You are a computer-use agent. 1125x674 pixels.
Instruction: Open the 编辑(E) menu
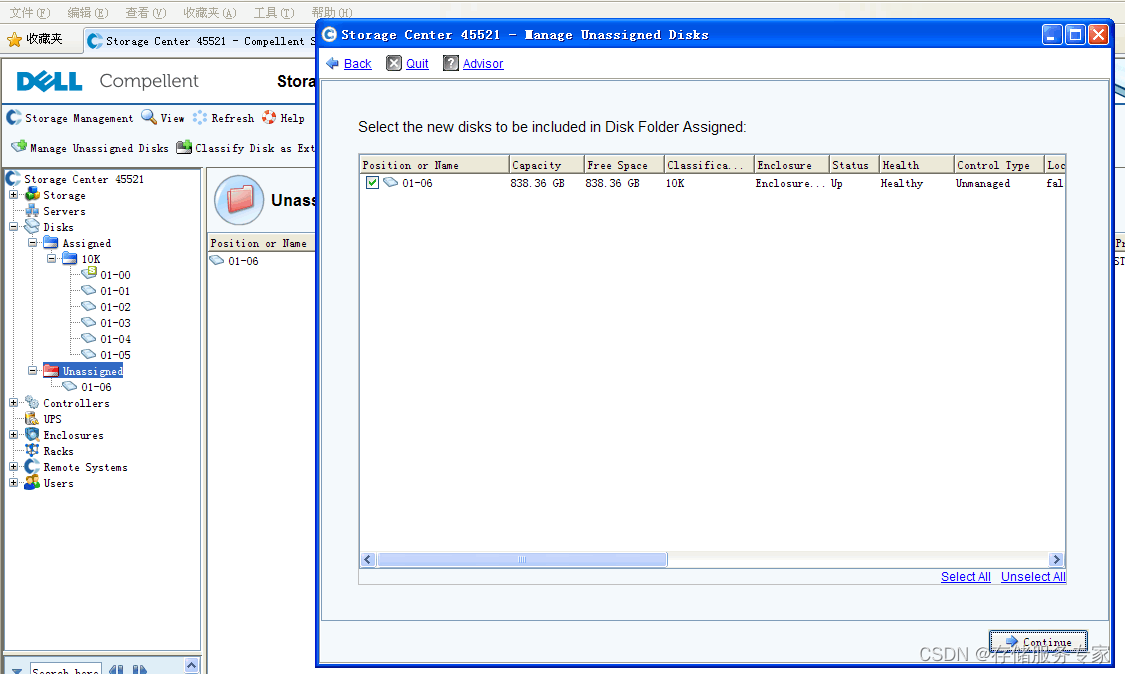pos(88,12)
